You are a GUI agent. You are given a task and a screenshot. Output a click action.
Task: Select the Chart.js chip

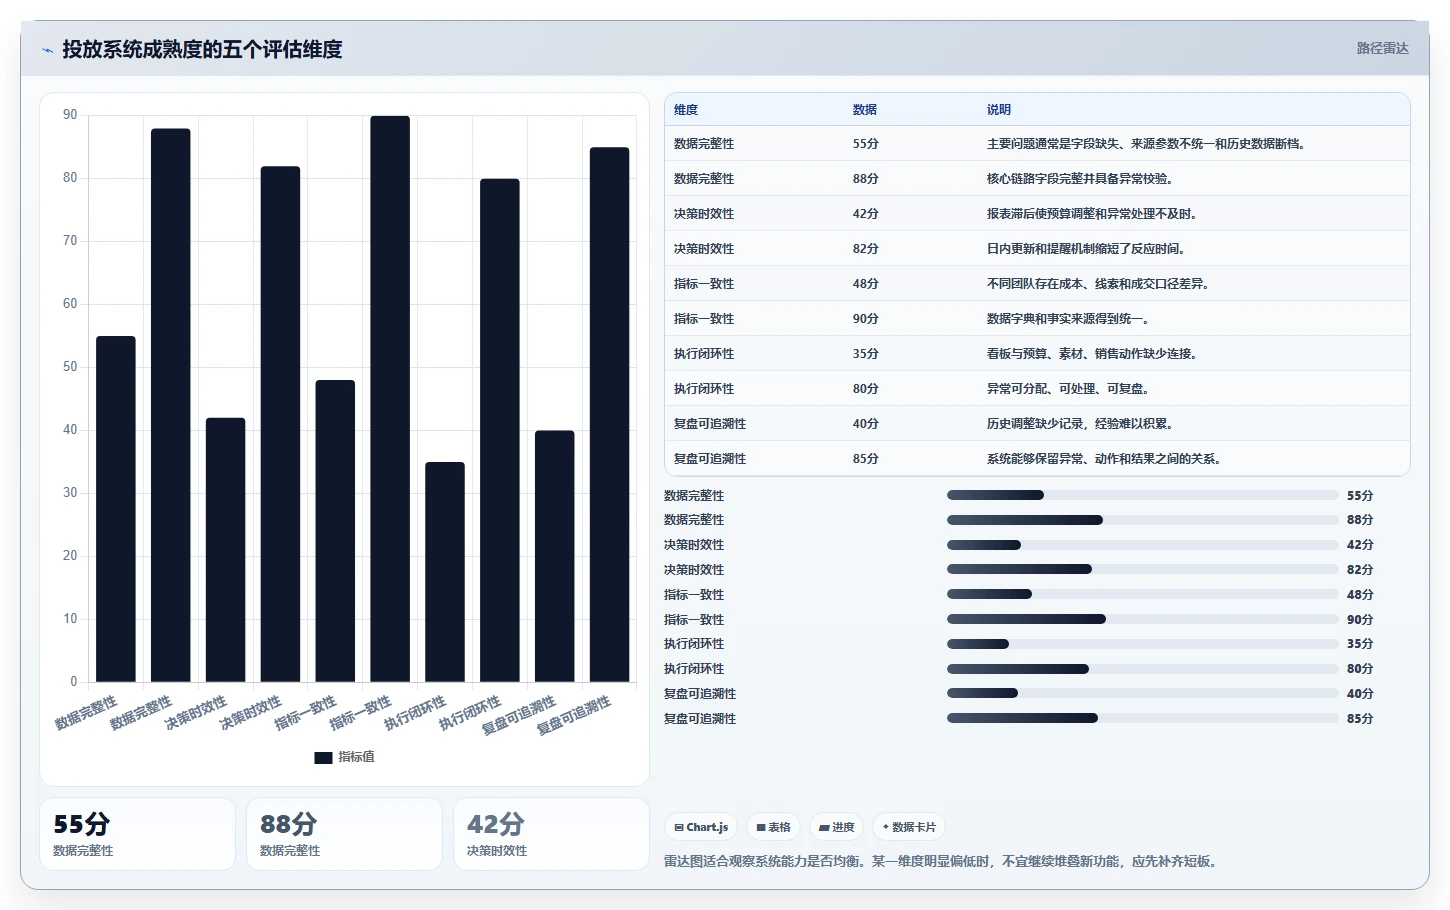tap(701, 827)
